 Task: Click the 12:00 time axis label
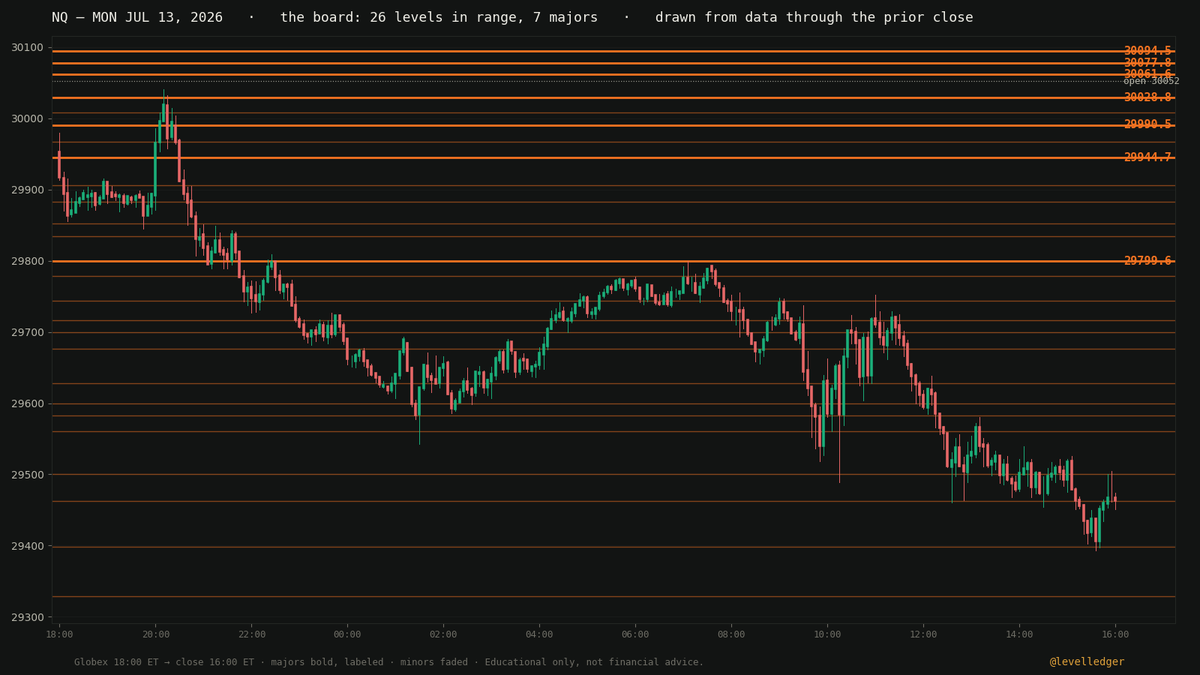pos(923,634)
